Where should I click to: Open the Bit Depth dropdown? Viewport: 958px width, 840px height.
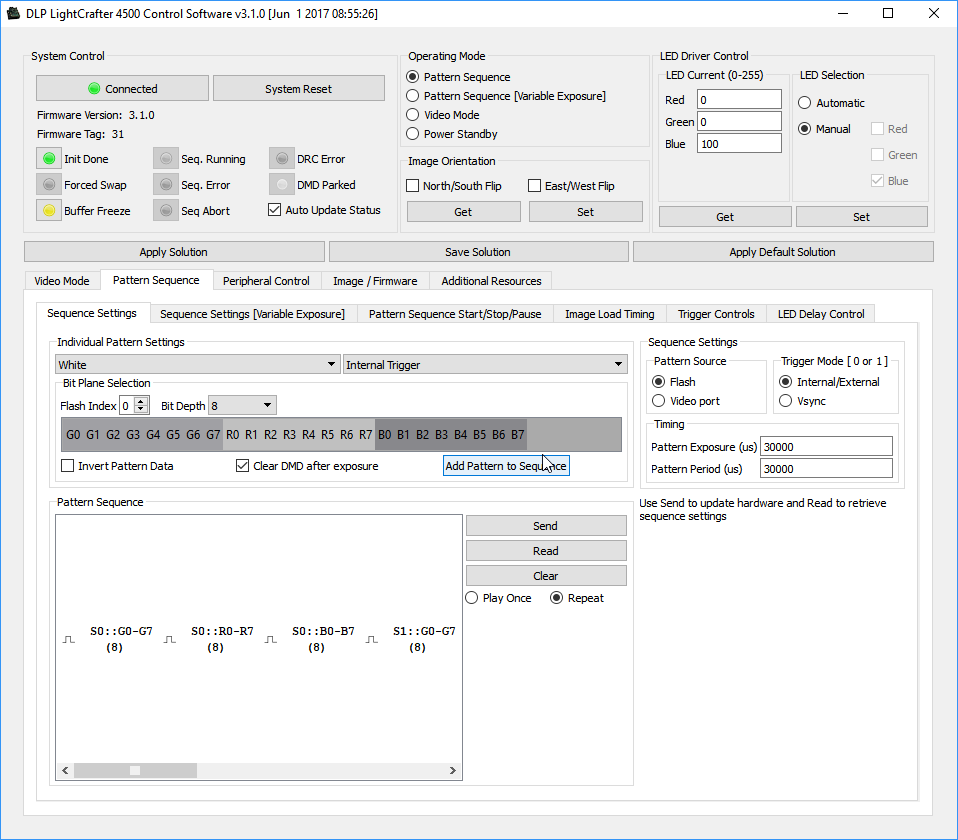(x=243, y=406)
